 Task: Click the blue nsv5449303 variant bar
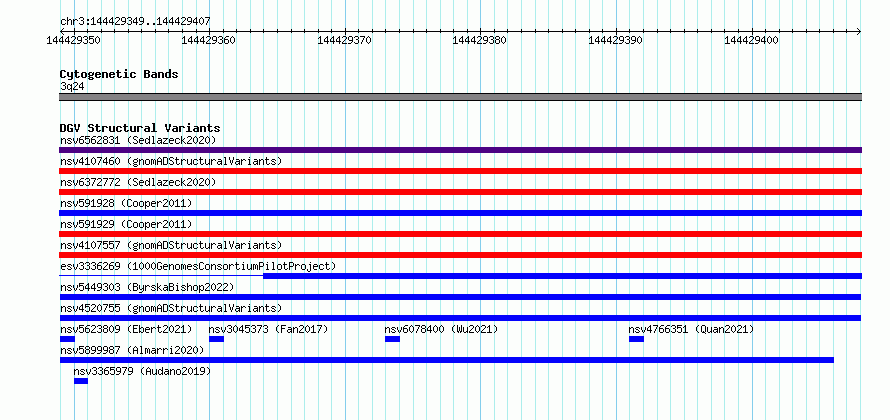pyautogui.click(x=460, y=297)
